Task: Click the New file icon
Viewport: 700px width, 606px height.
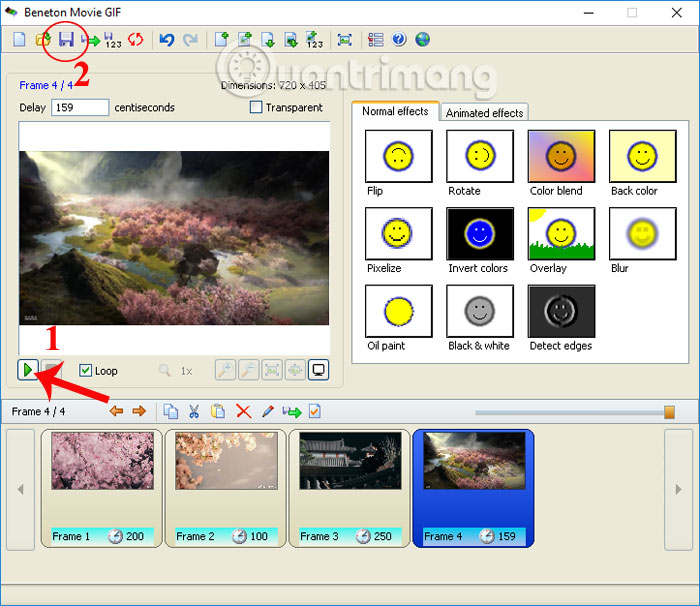Action: click(19, 40)
